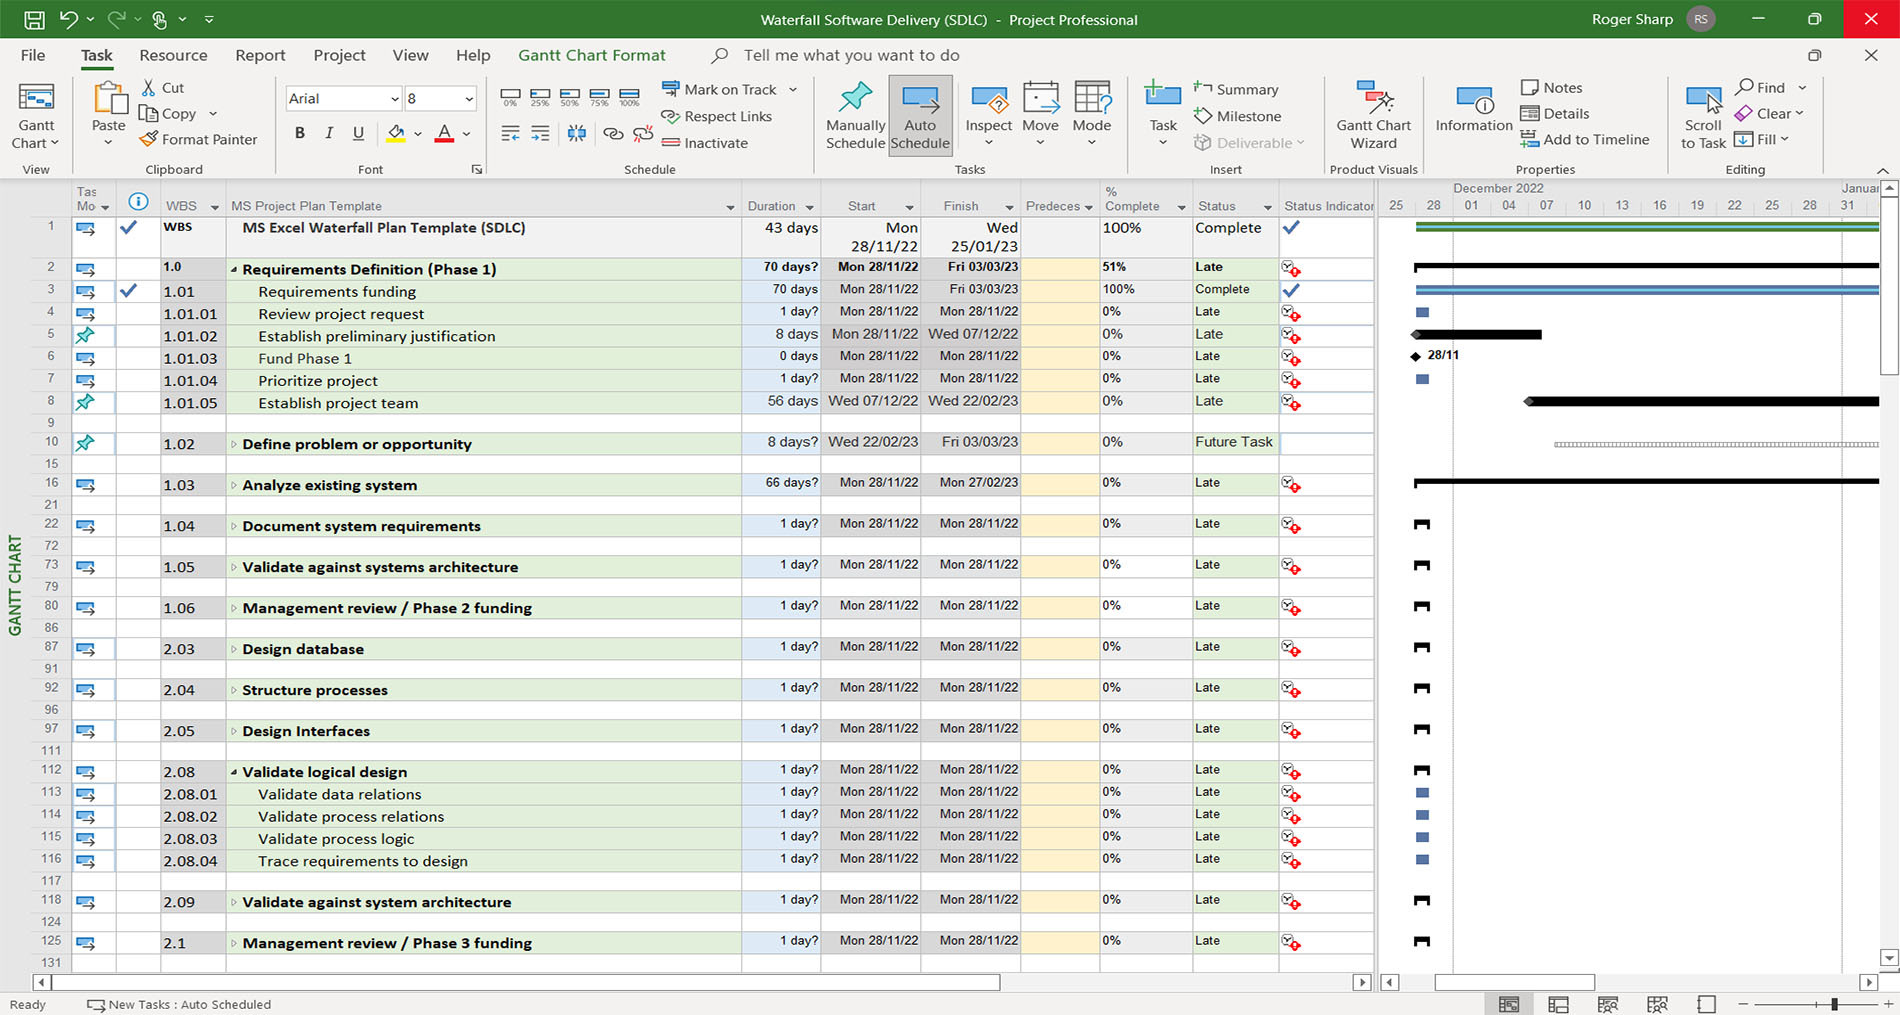Click the Link Tasks chain icon

[613, 133]
